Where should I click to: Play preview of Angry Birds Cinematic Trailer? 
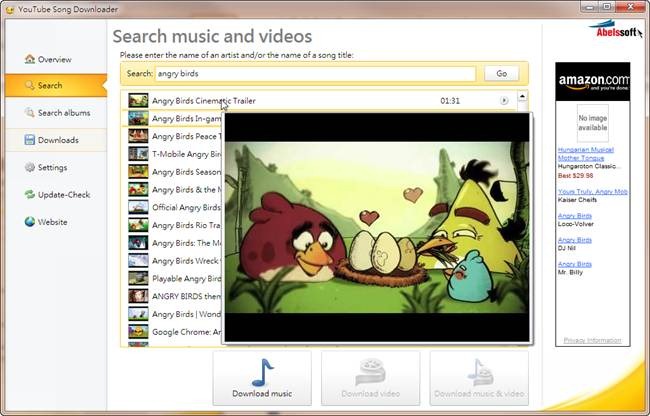pyautogui.click(x=504, y=101)
